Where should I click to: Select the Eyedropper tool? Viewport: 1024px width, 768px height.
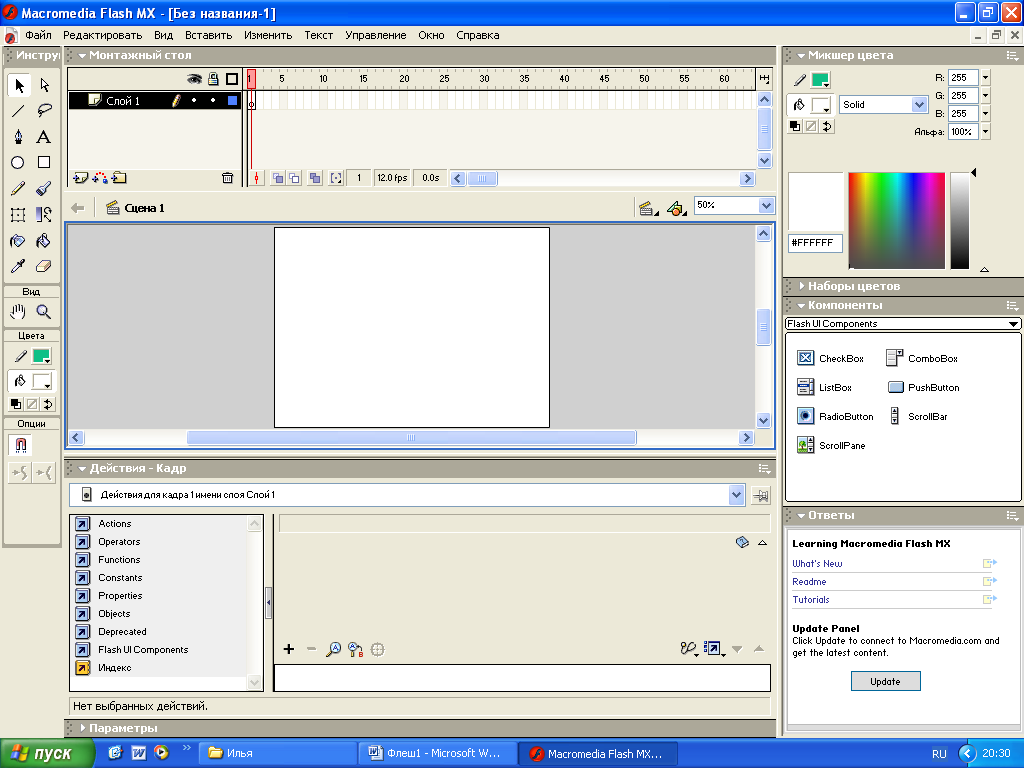click(x=19, y=266)
